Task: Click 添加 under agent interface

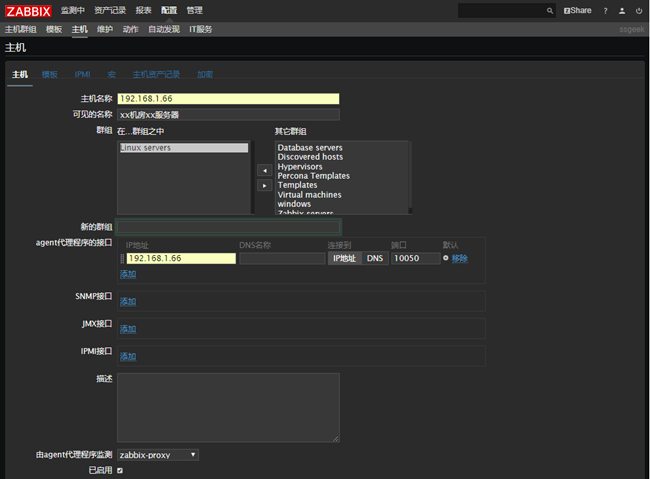Action: point(128,274)
